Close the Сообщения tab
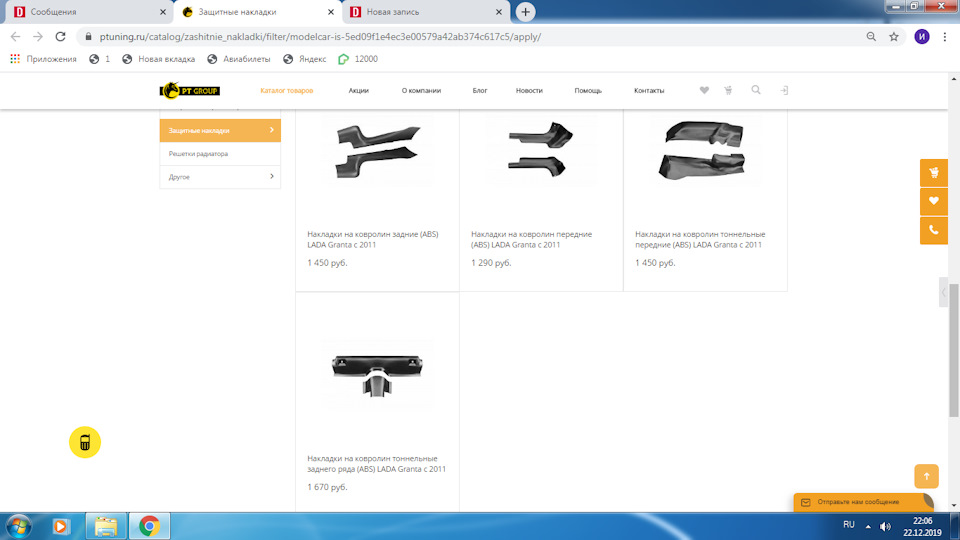 [x=162, y=12]
